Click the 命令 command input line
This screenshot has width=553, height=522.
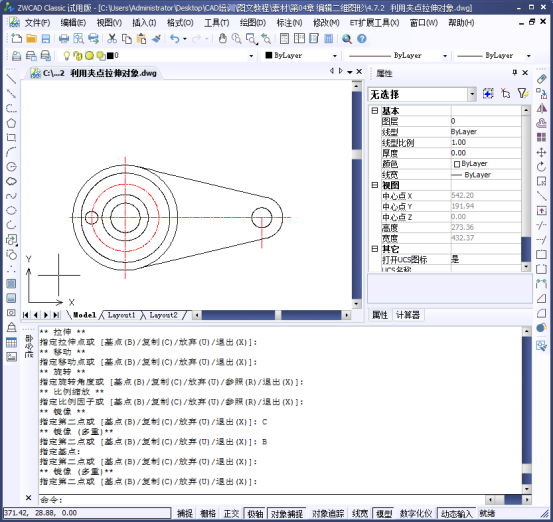tap(262, 499)
